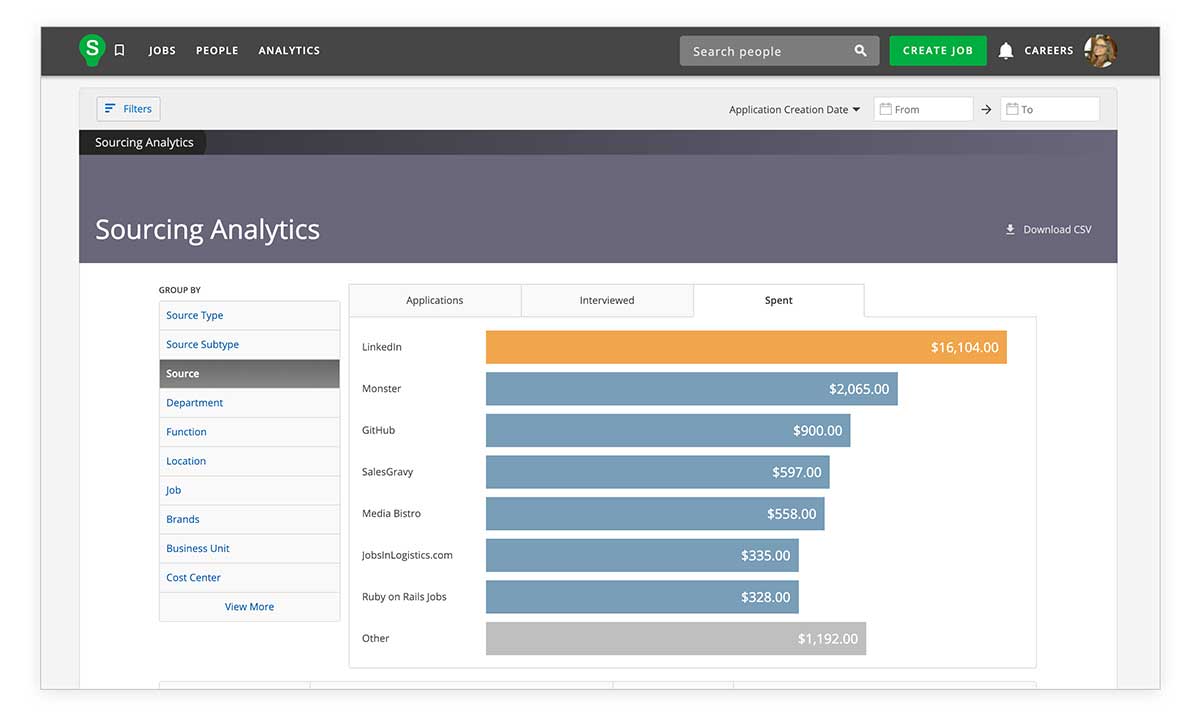Open the Filters button
The height and width of the screenshot is (716, 1200).
(x=128, y=109)
